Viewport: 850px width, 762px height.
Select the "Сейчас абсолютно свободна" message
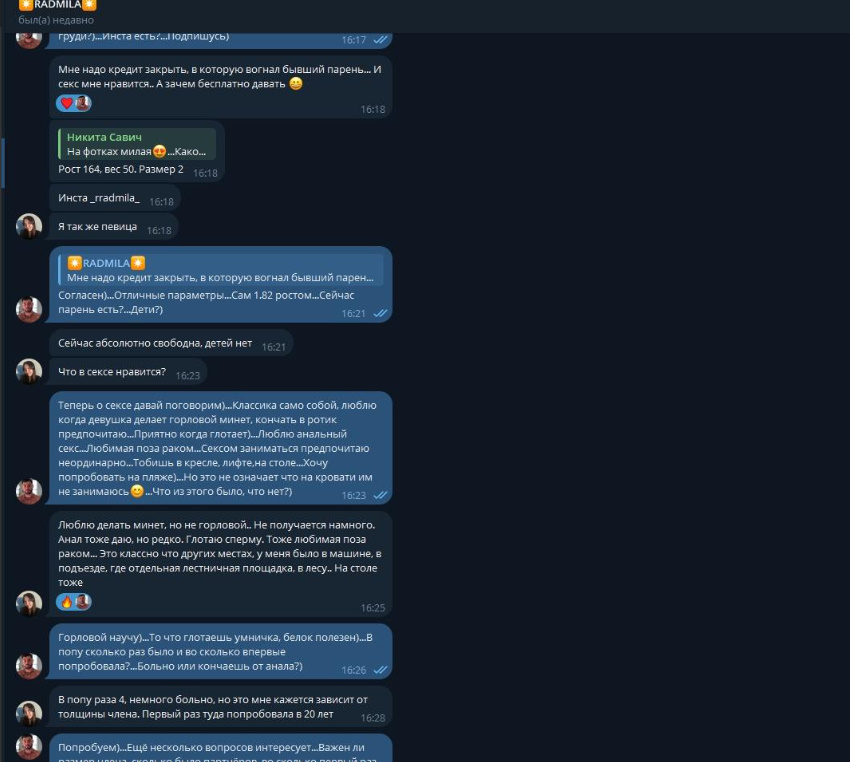[171, 343]
